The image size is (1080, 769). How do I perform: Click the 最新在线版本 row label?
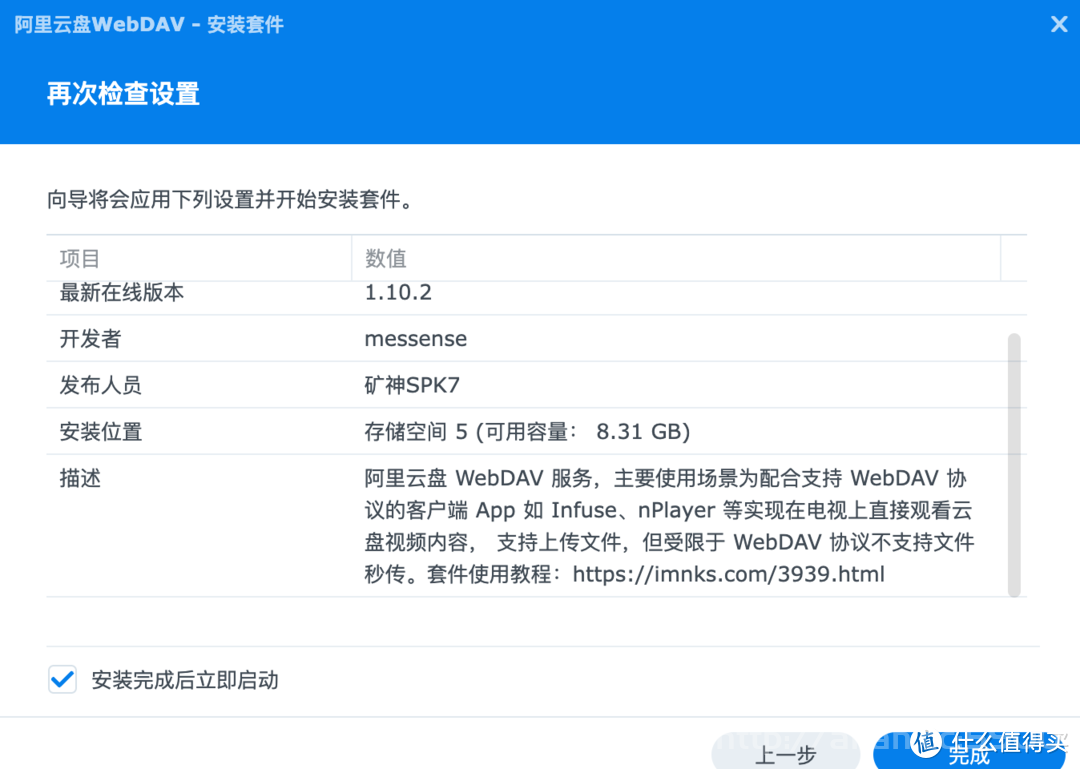122,292
